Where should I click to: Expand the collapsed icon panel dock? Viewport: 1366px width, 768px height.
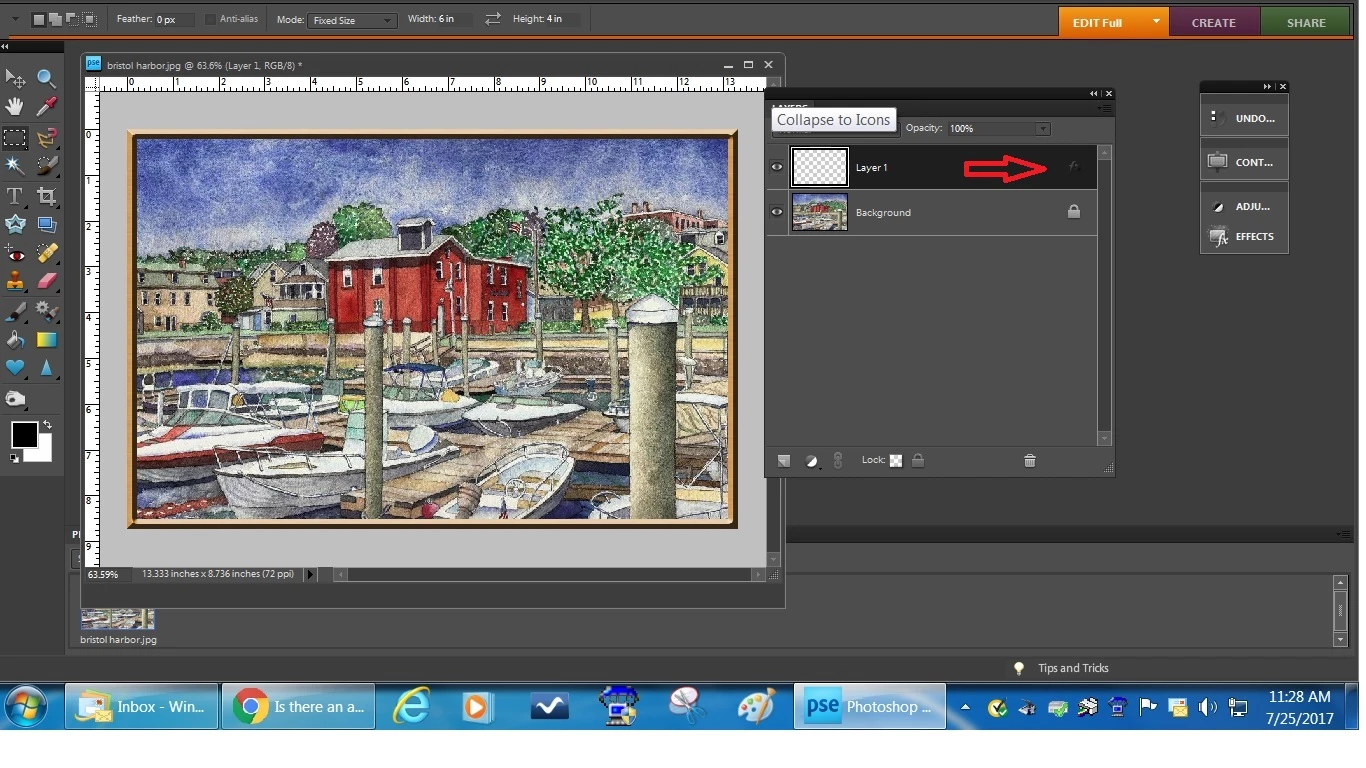(1268, 87)
